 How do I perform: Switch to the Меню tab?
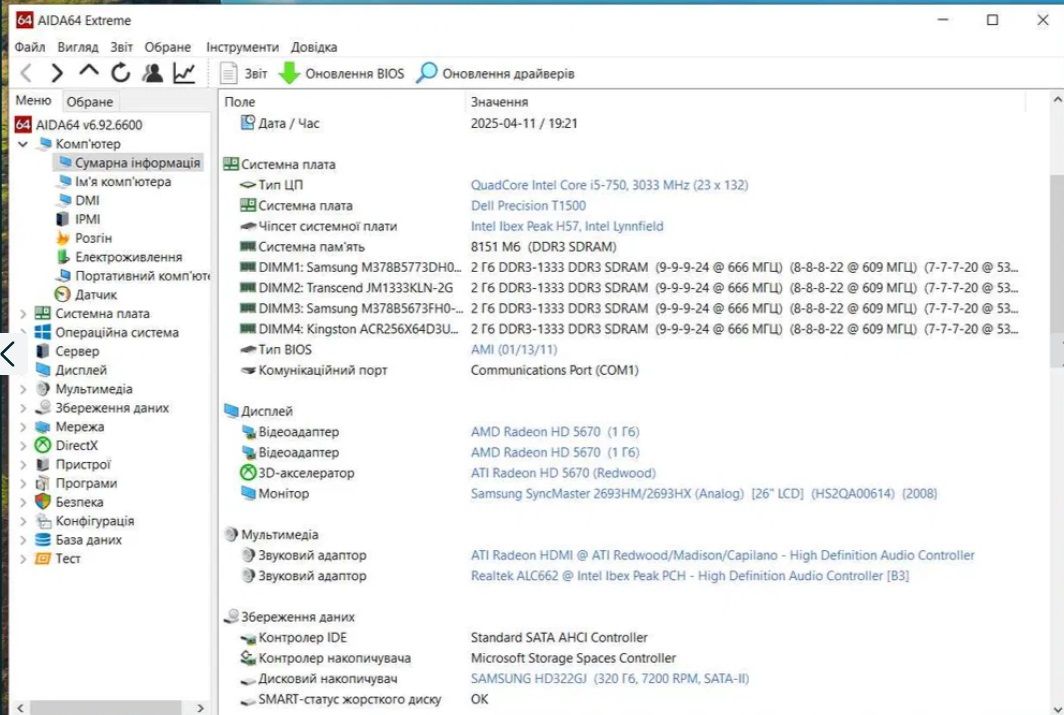coord(33,100)
